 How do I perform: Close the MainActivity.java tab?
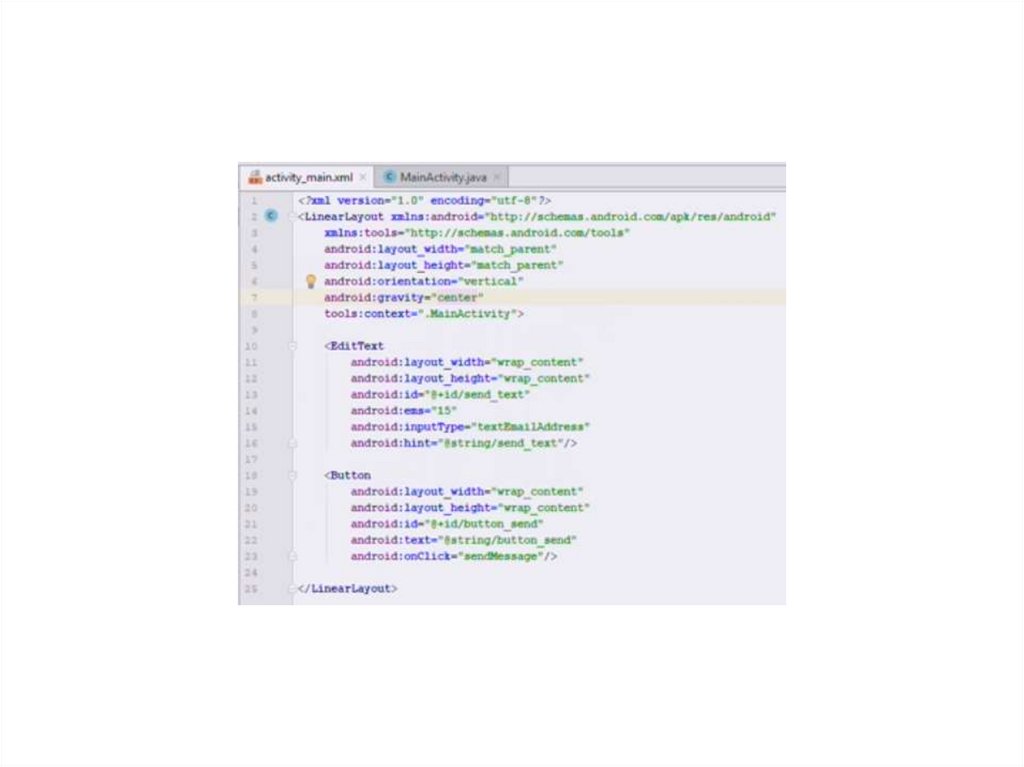pyautogui.click(x=497, y=177)
